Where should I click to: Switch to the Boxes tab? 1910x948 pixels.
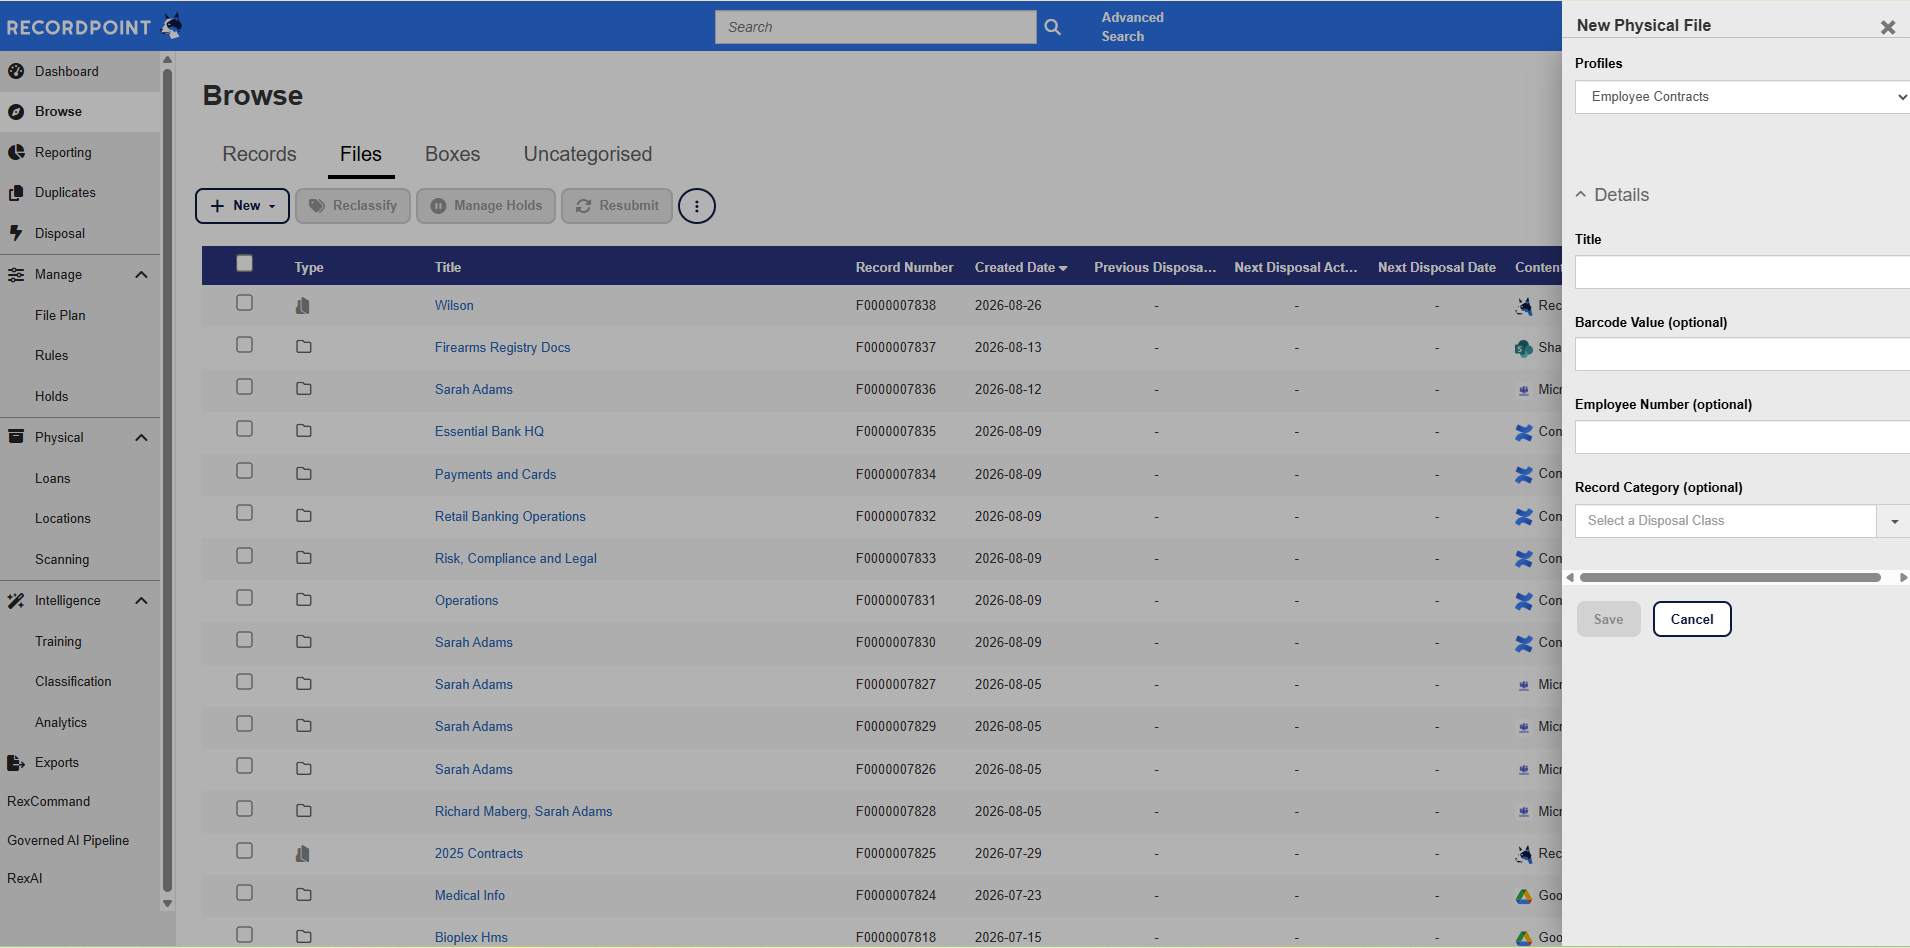452,154
